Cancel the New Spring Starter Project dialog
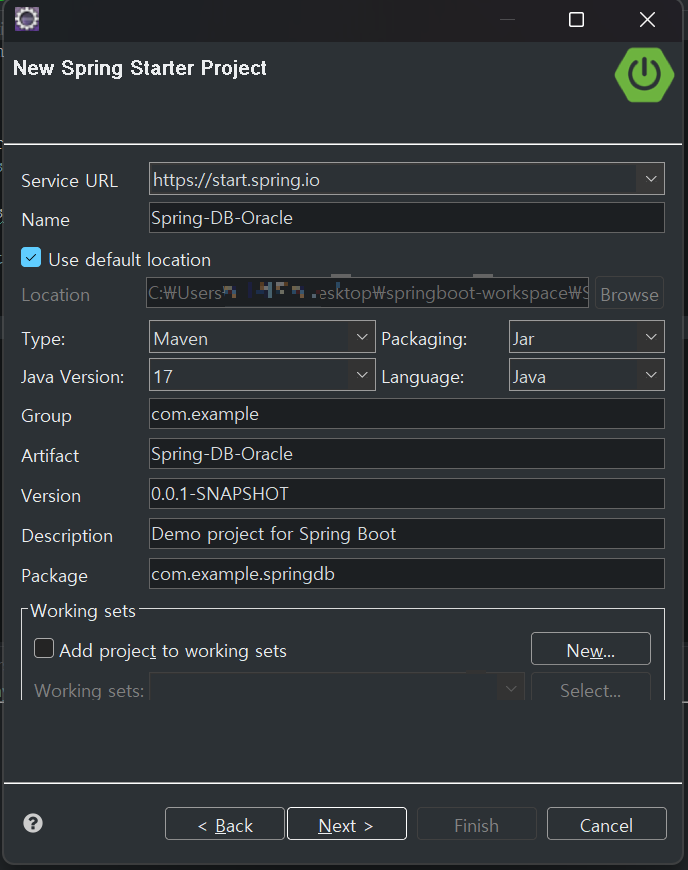688x870 pixels. 606,824
